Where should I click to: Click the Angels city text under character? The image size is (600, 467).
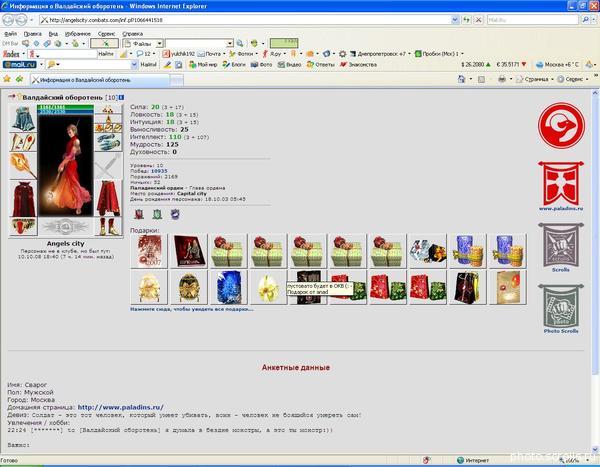tap(65, 243)
